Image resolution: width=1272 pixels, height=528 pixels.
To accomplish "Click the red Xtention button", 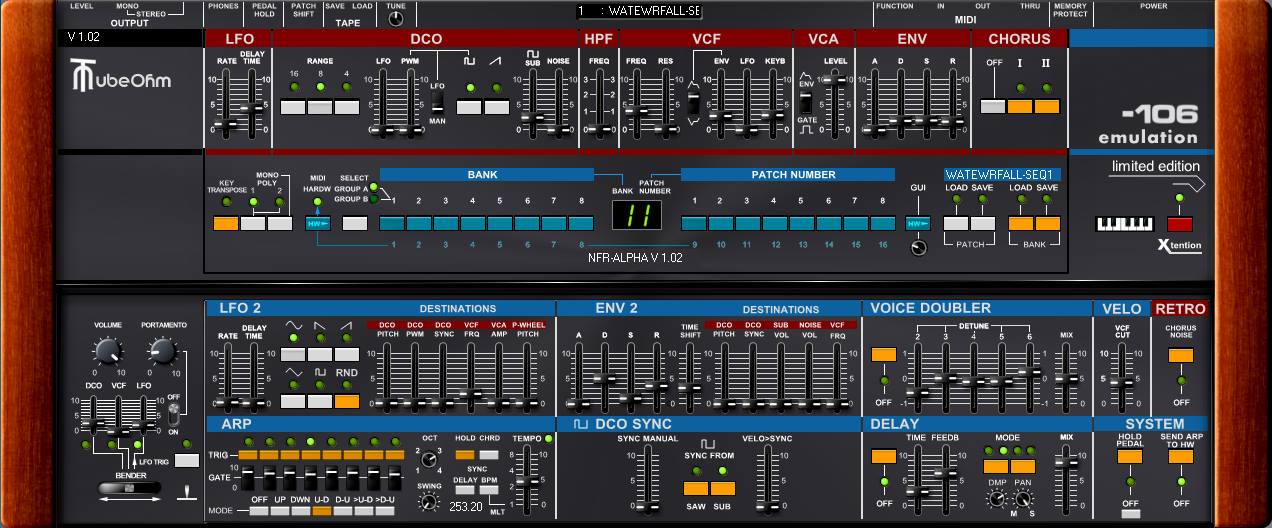I will click(x=1179, y=222).
